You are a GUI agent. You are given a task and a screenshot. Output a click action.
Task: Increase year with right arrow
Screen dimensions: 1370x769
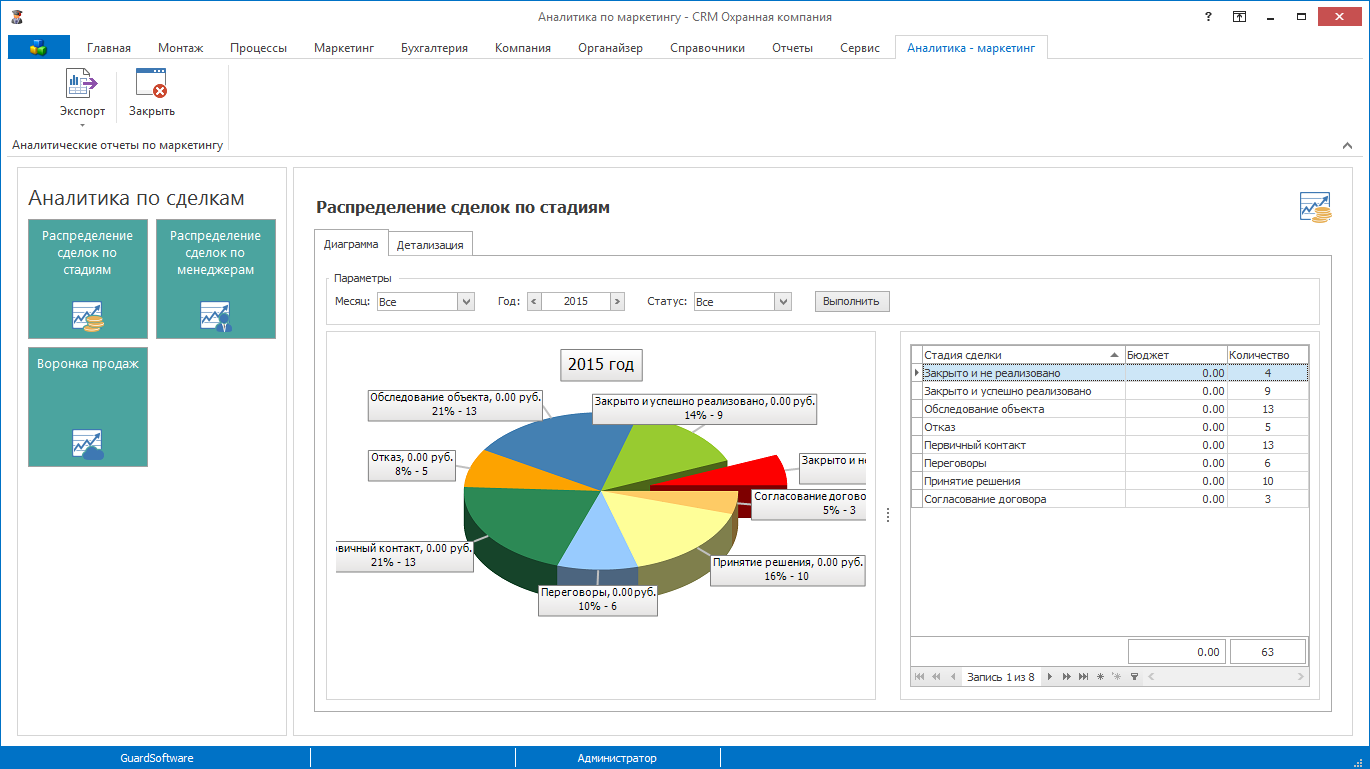pos(617,301)
